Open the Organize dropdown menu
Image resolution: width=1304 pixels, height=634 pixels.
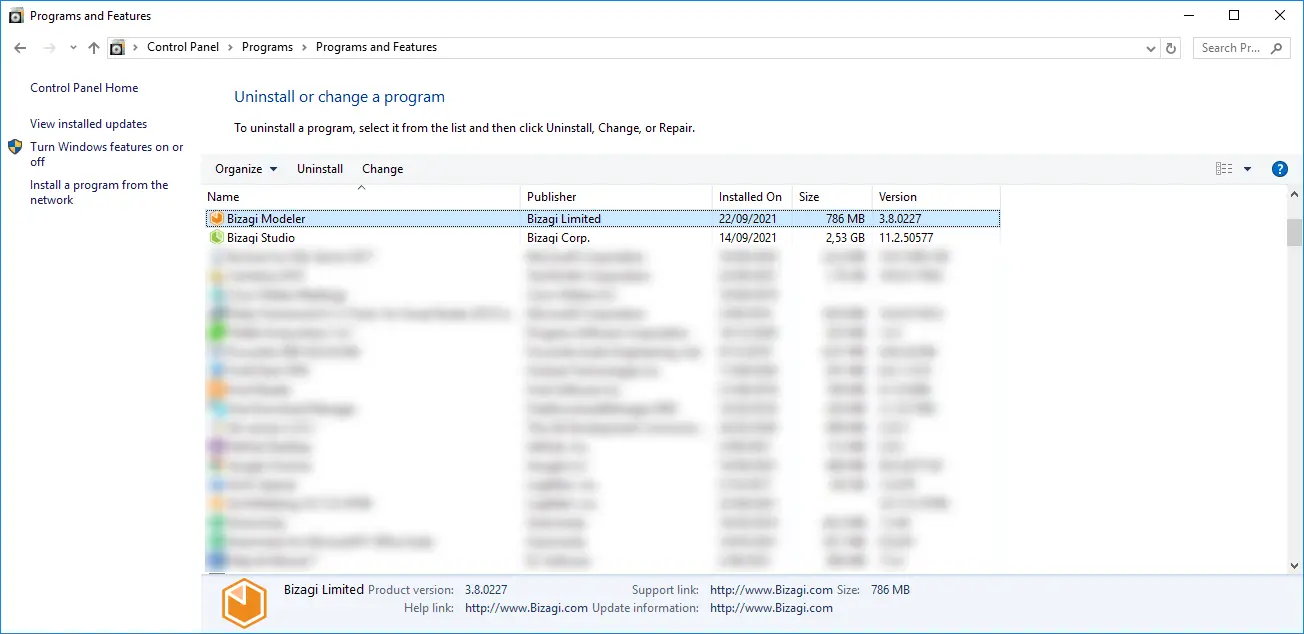pyautogui.click(x=246, y=169)
